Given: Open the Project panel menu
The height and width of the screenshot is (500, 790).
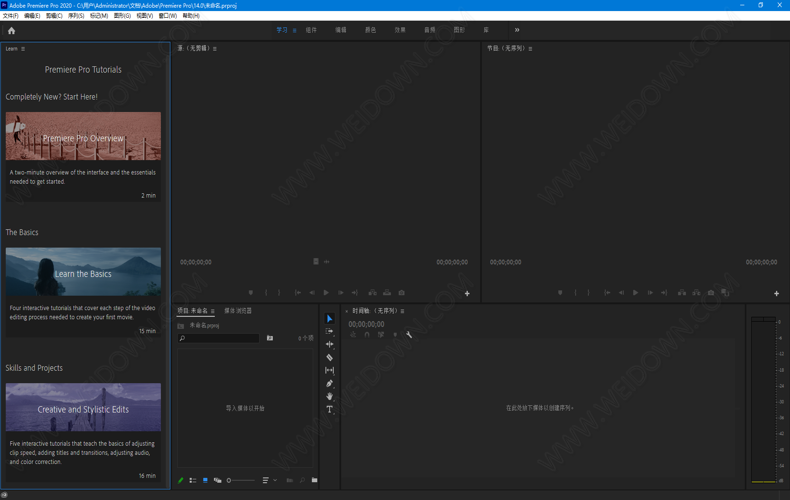Looking at the screenshot, I should (213, 311).
